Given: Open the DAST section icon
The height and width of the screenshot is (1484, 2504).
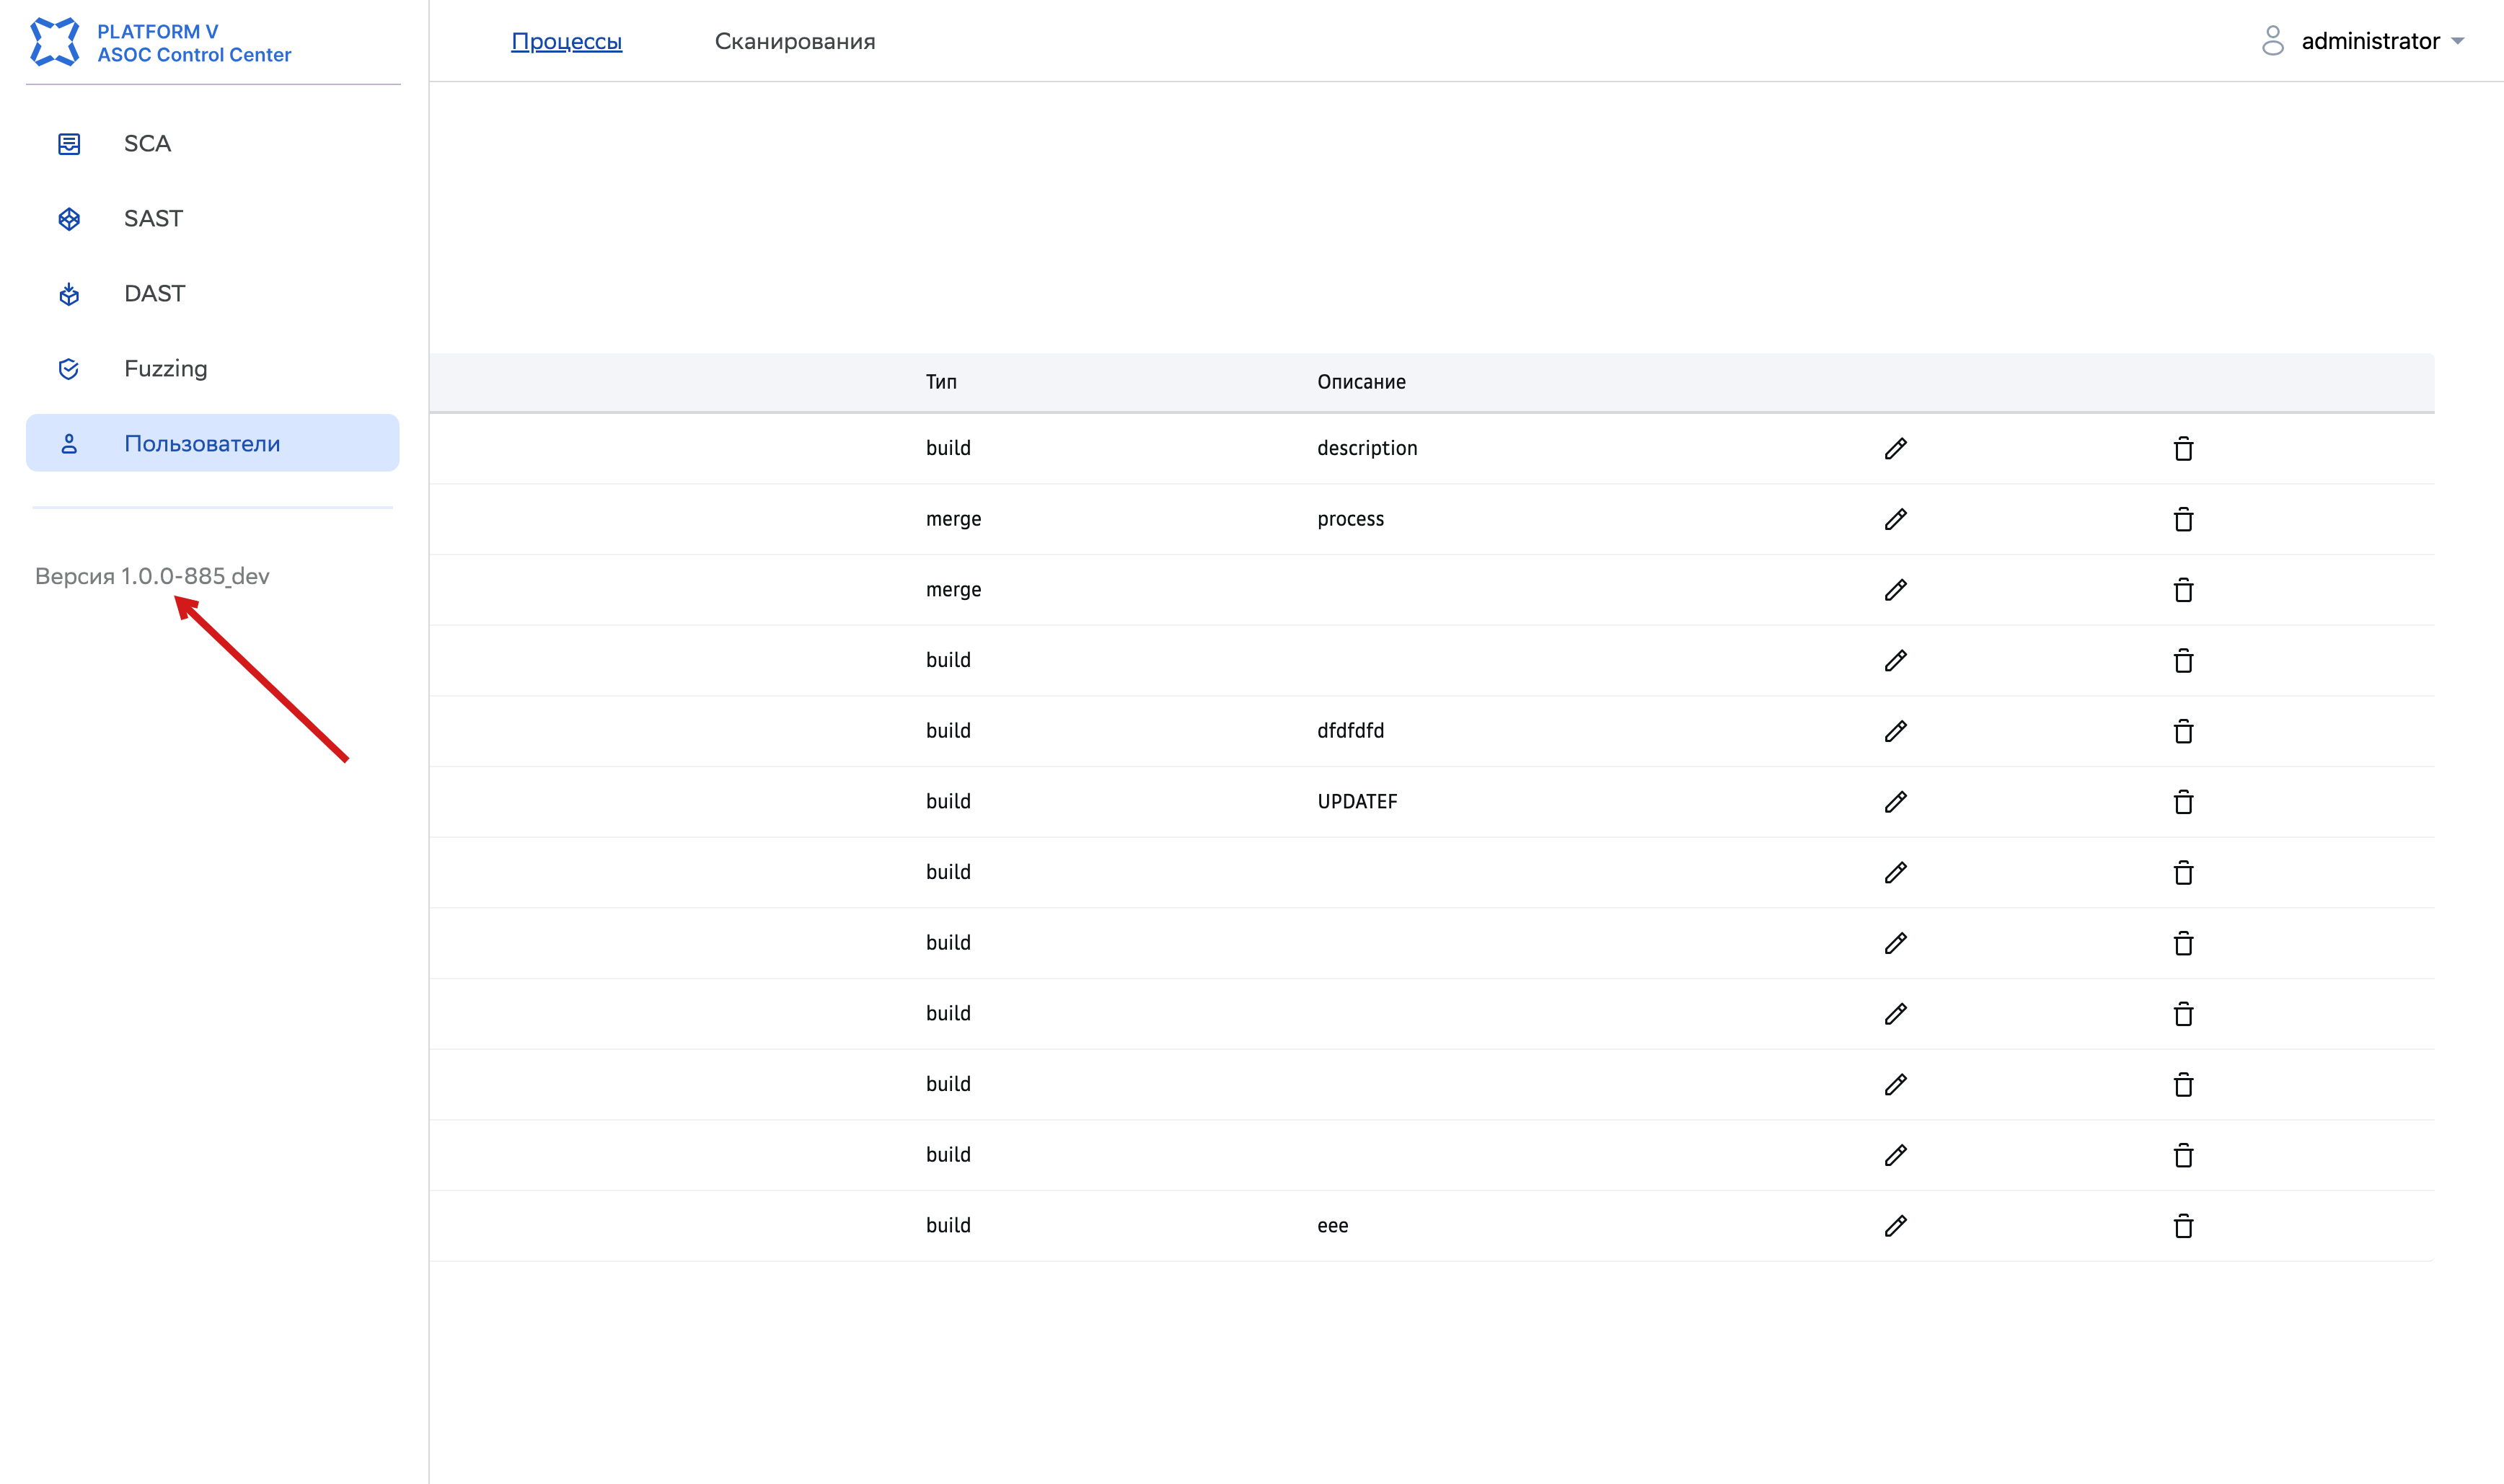Looking at the screenshot, I should [x=69, y=294].
